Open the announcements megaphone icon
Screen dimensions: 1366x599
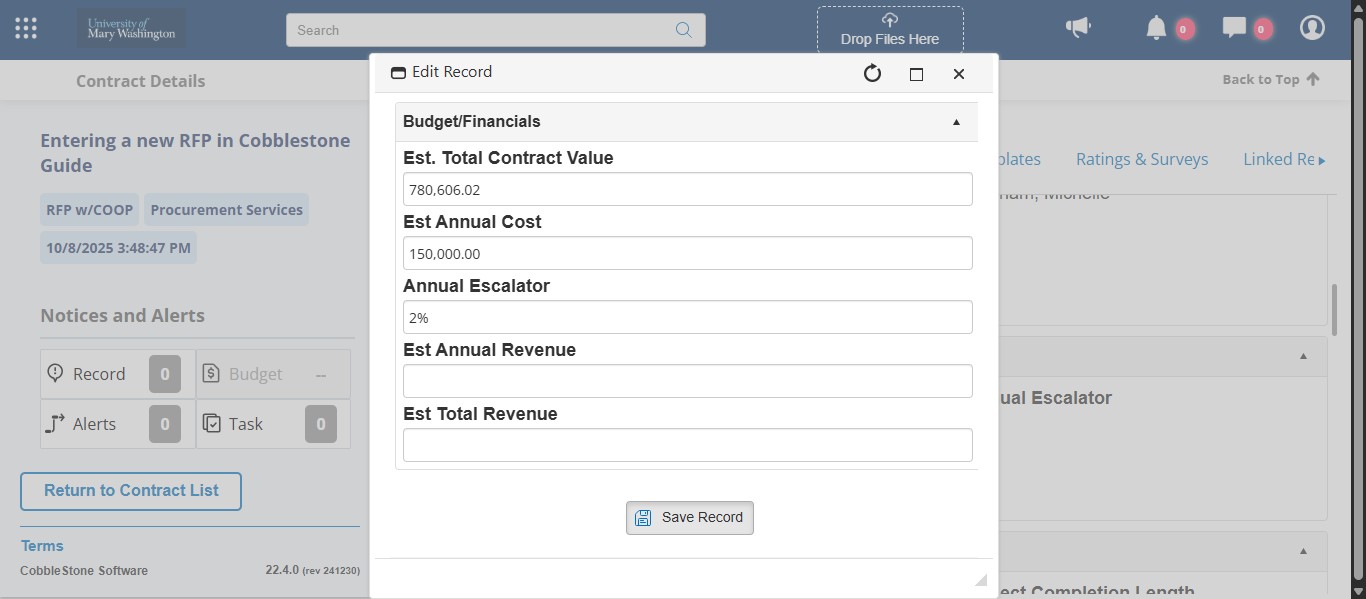coord(1078,28)
